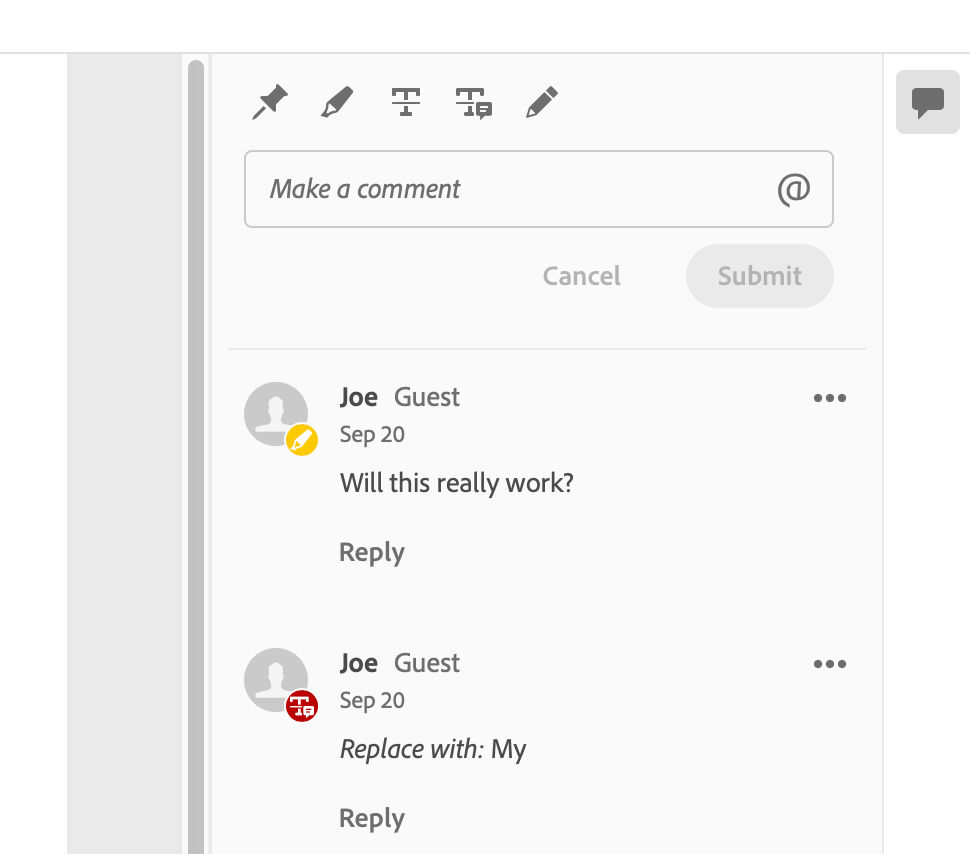
Task: Open options menu for "Replace with: My" comment
Action: coord(829,664)
